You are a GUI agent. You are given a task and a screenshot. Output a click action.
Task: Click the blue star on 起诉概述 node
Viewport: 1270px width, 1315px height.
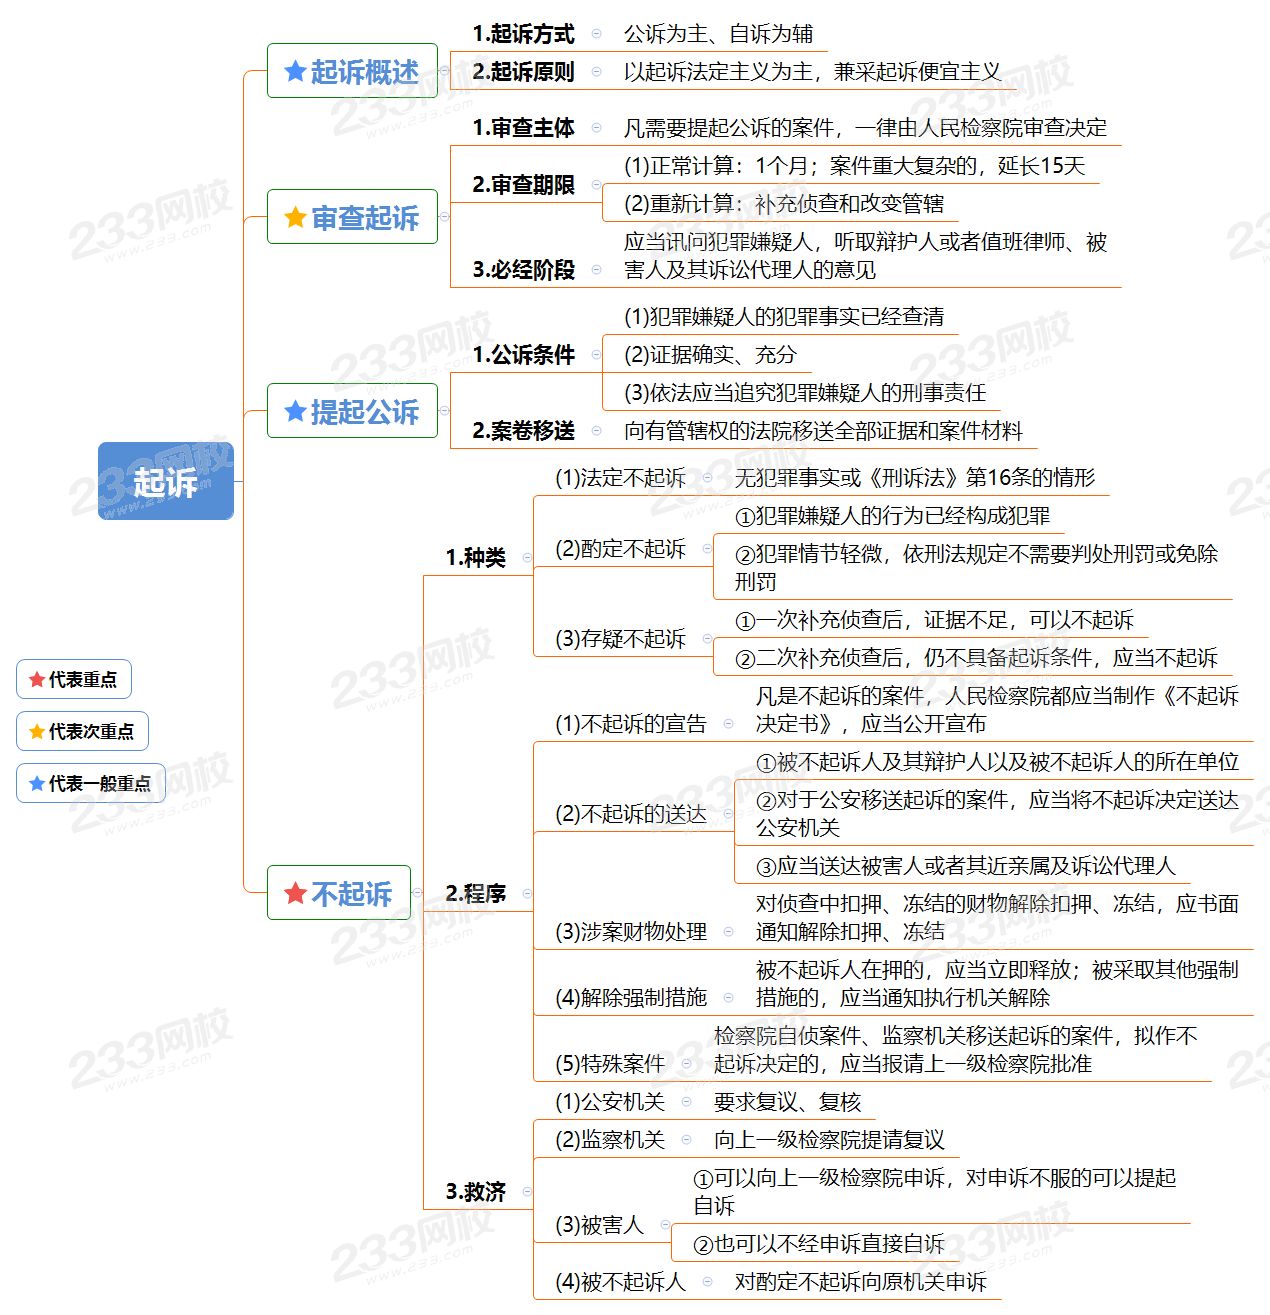295,71
